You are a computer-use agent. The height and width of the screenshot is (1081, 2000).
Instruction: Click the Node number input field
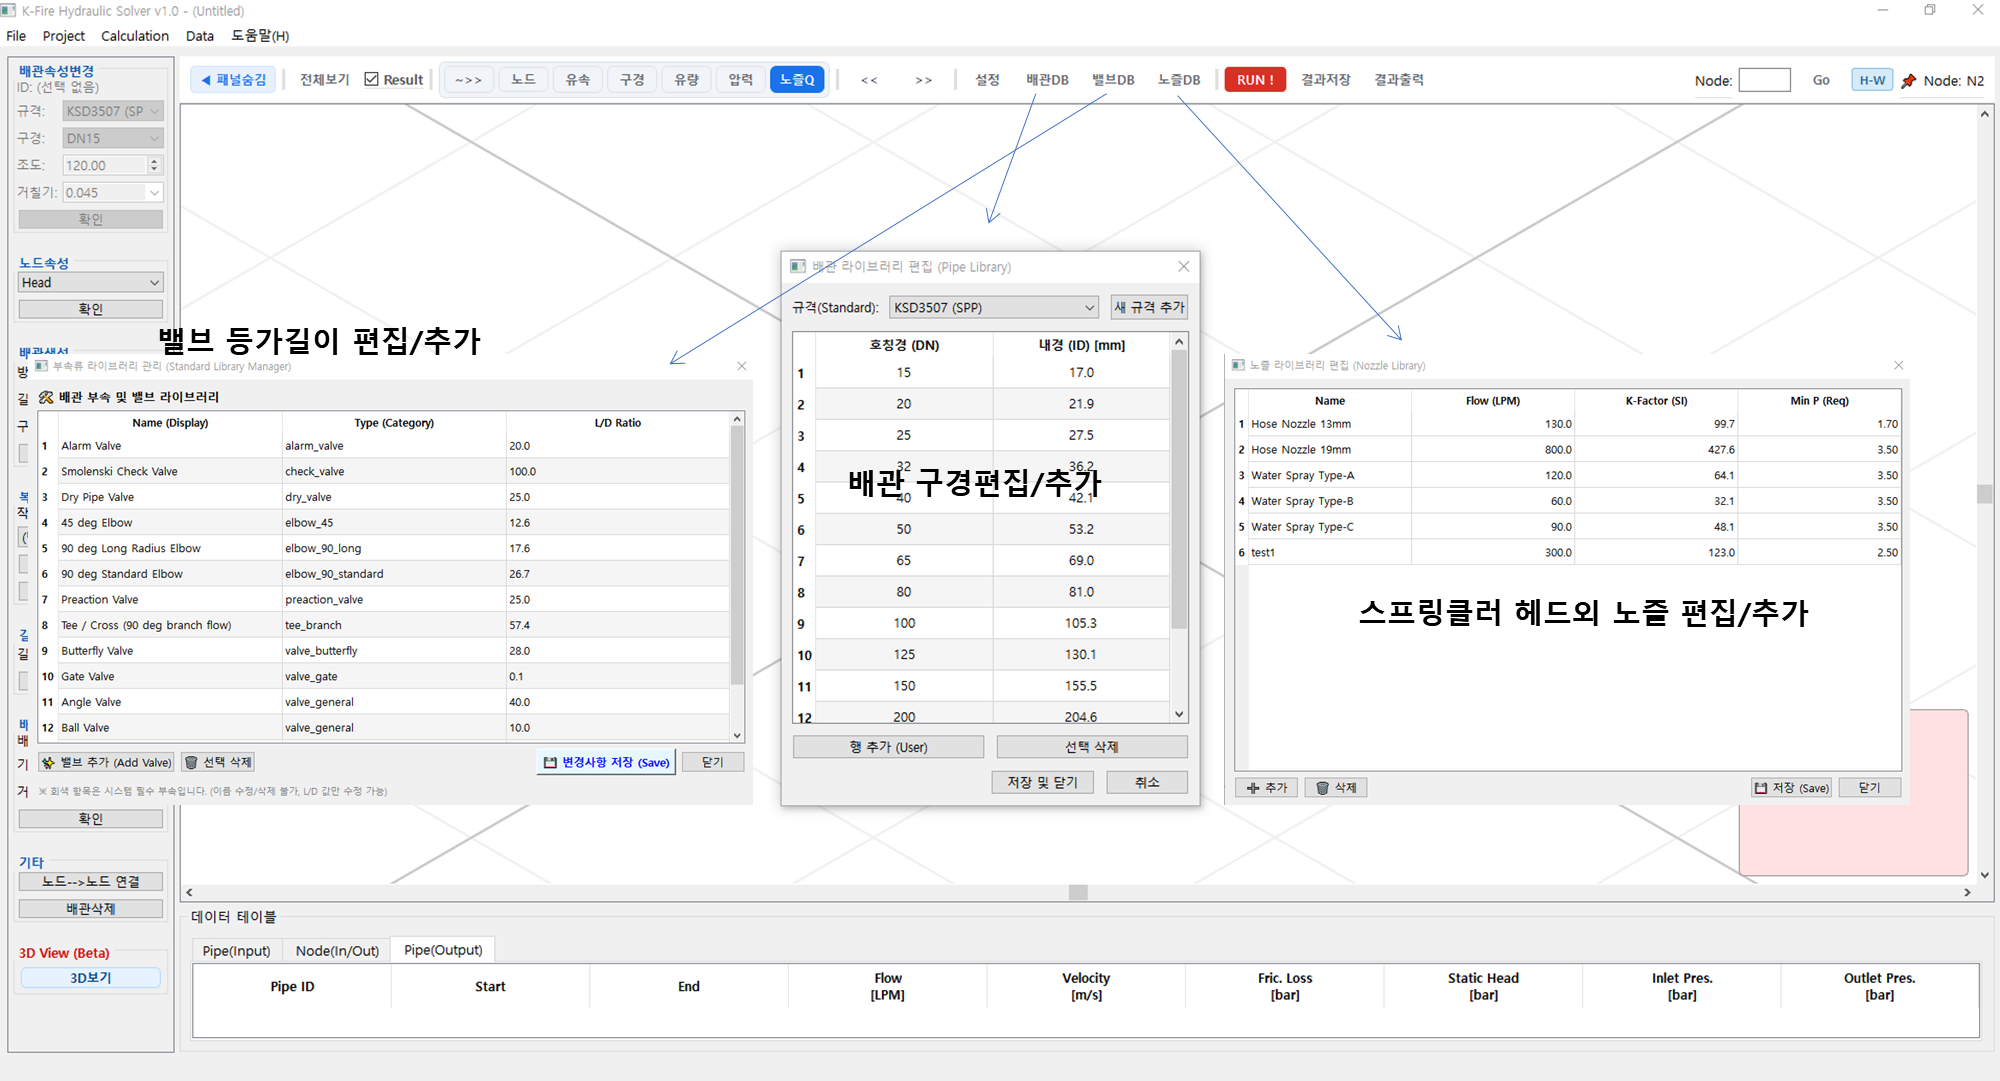[1763, 80]
